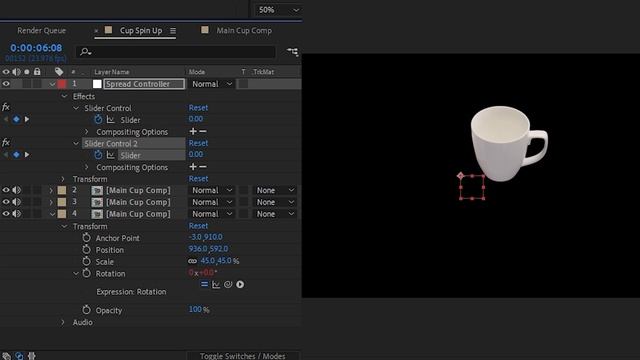Toggle keyframe diamond for Slider Control 2

[16, 155]
